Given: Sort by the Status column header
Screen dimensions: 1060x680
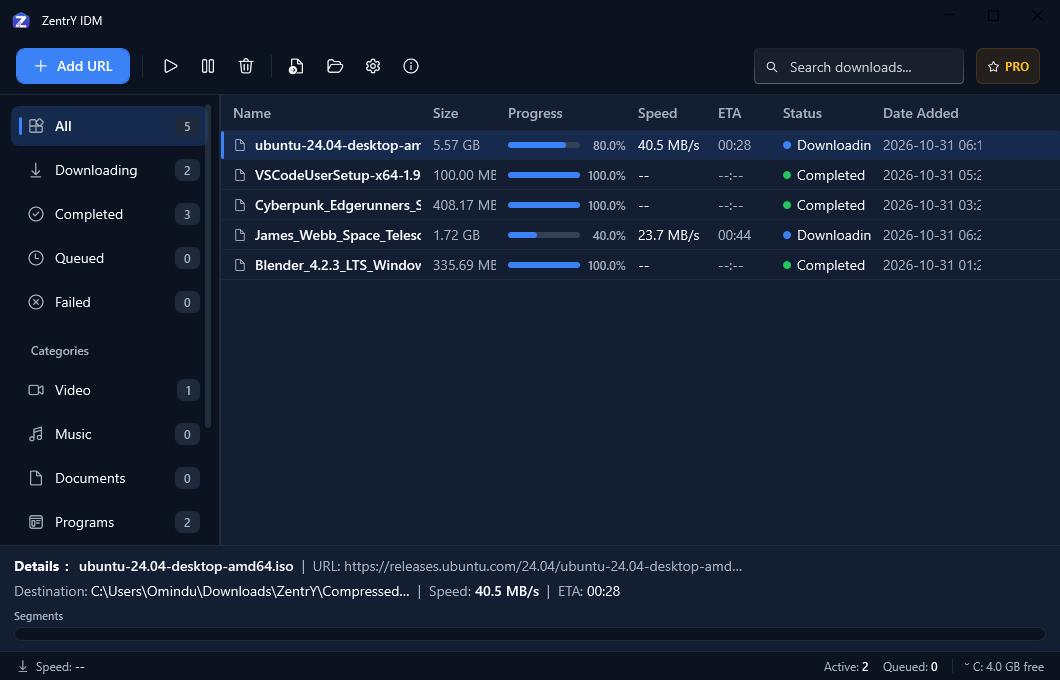Looking at the screenshot, I should point(802,114).
